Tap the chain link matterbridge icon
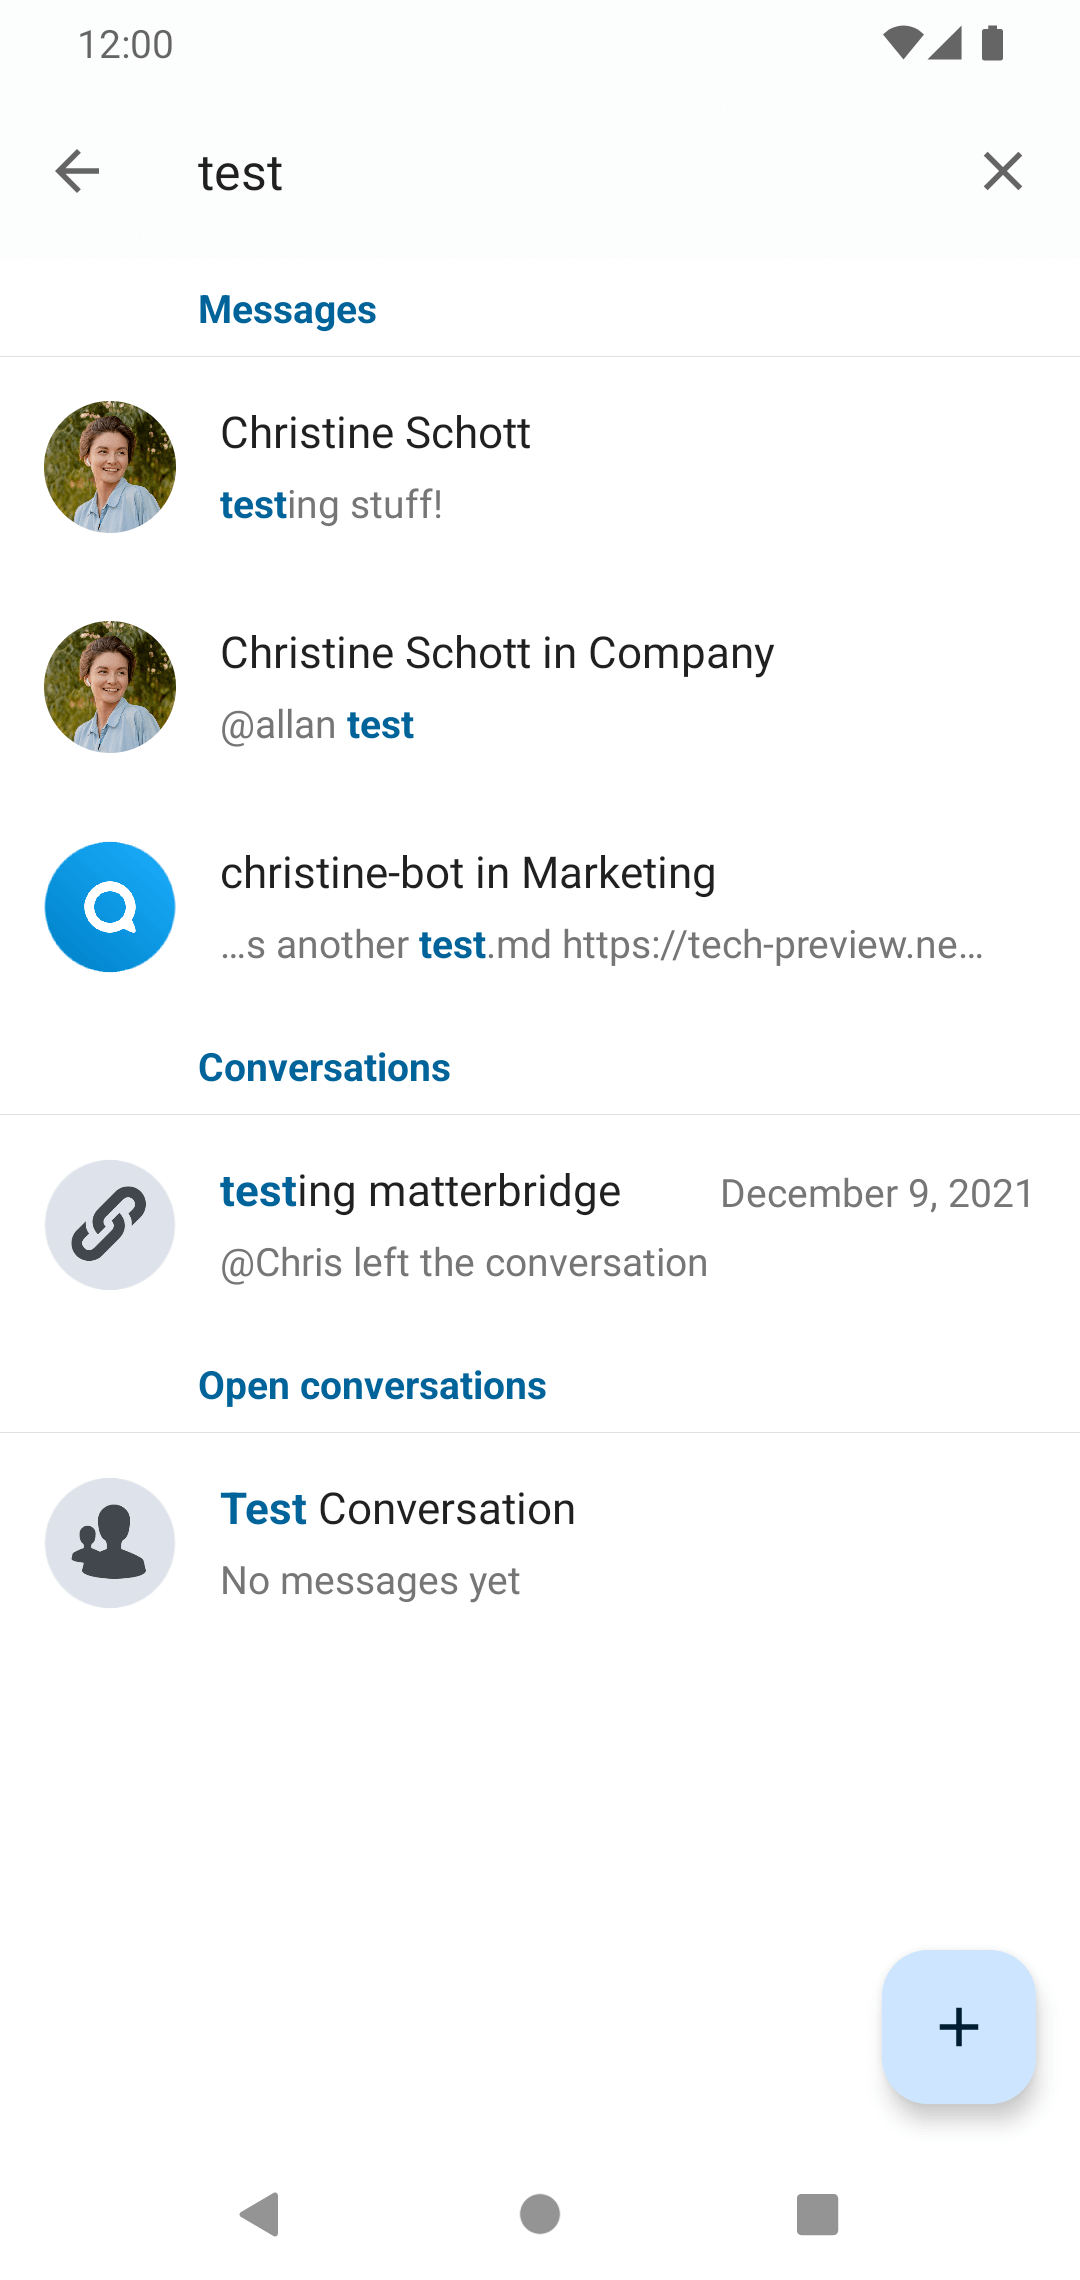Screen dimensions: 1080x2280 (x=110, y=1225)
